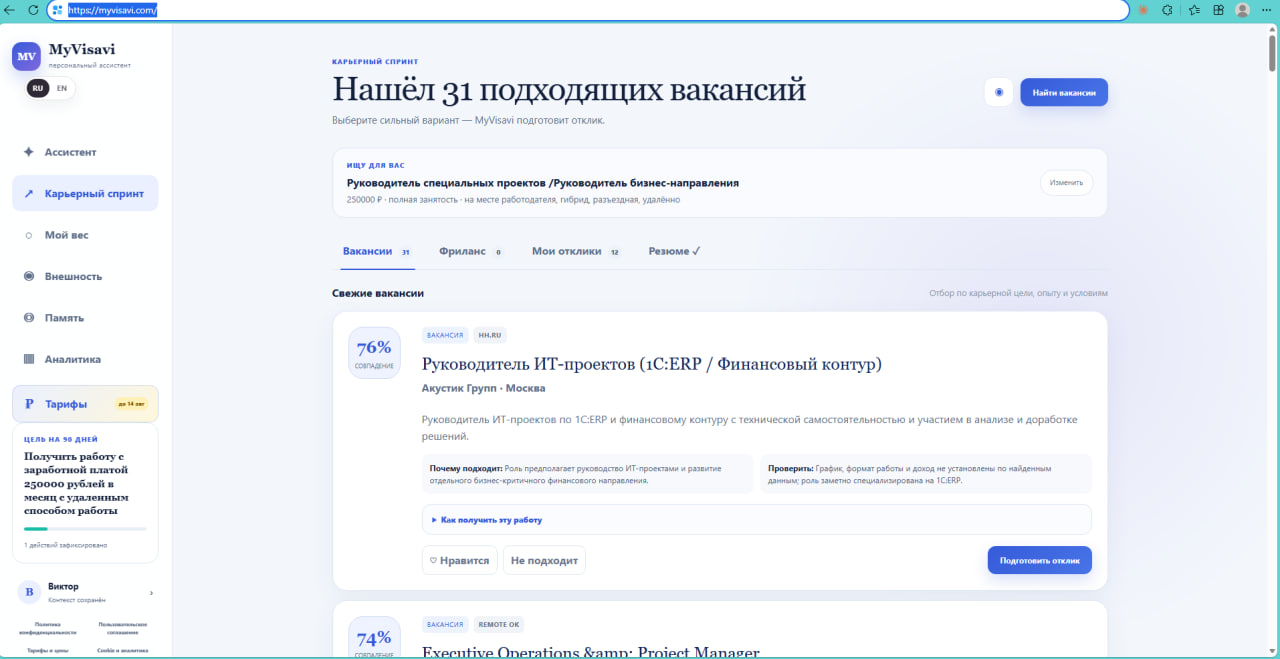The image size is (1280, 659).
Task: Open the Виктор profile chevron
Action: (151, 593)
